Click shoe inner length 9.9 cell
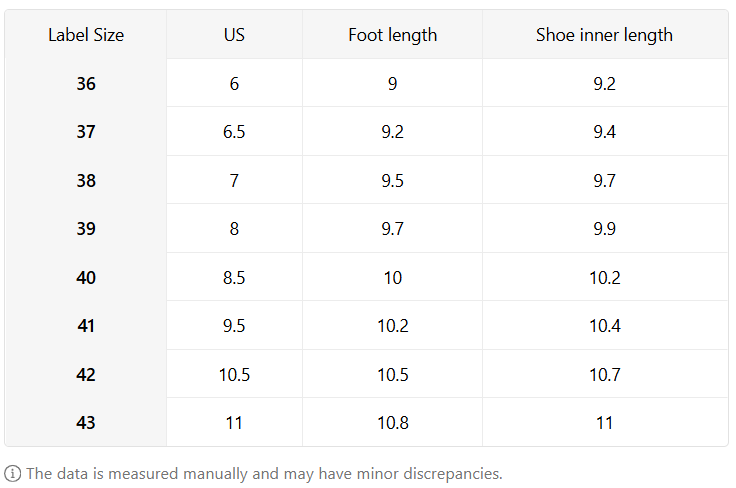 604,229
